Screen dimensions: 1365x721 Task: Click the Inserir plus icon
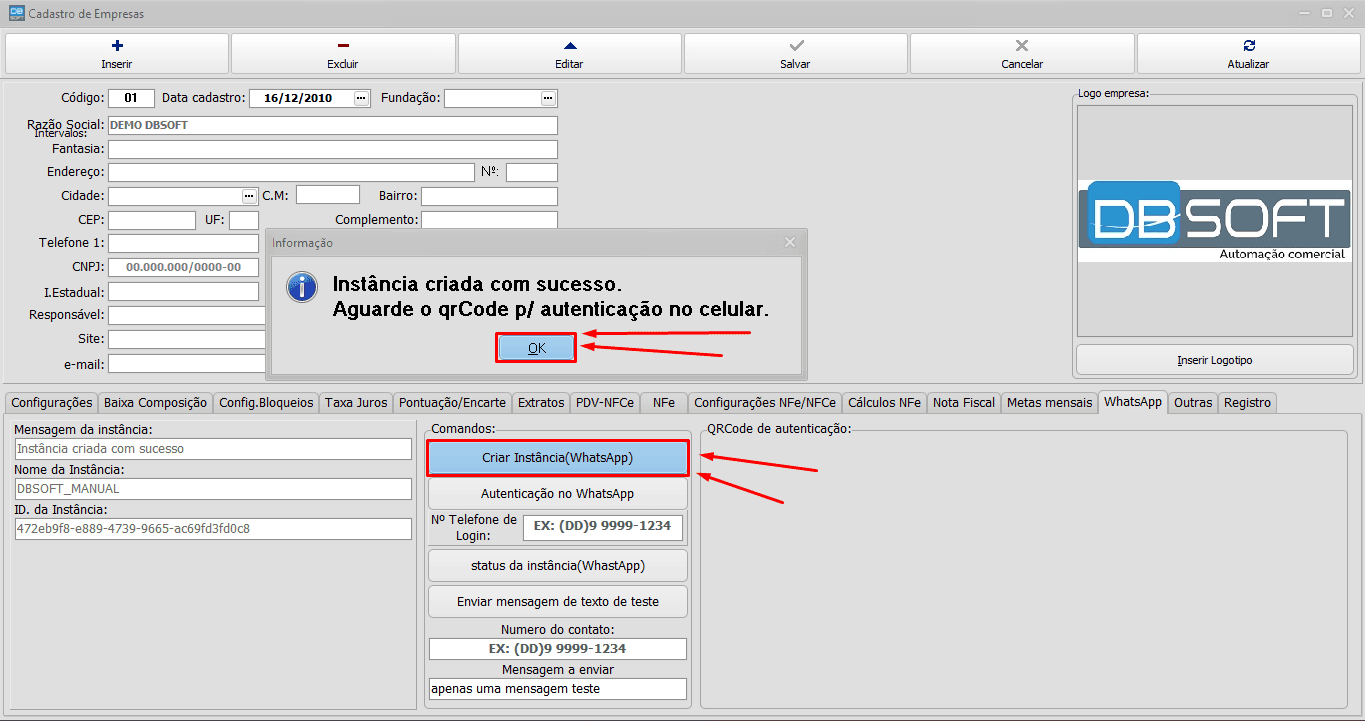coord(116,44)
